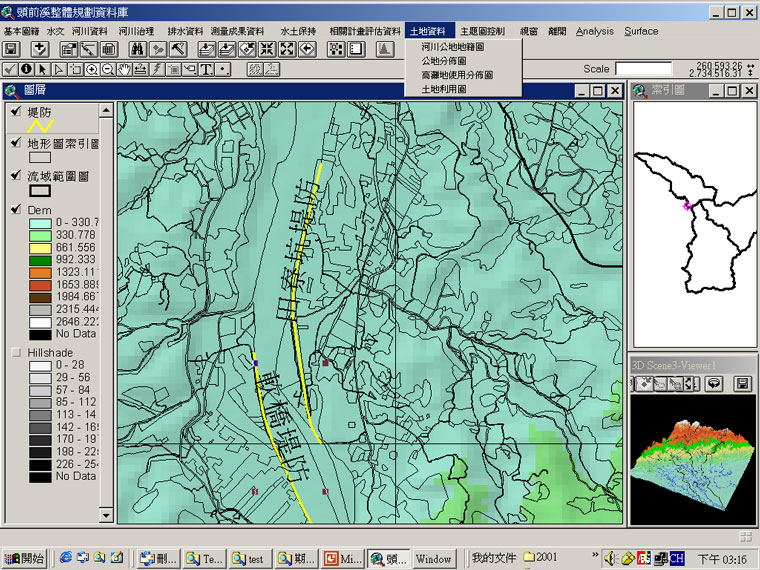Activate the Zoom In magnifier tool
This screenshot has width=760, height=570.
92,69
